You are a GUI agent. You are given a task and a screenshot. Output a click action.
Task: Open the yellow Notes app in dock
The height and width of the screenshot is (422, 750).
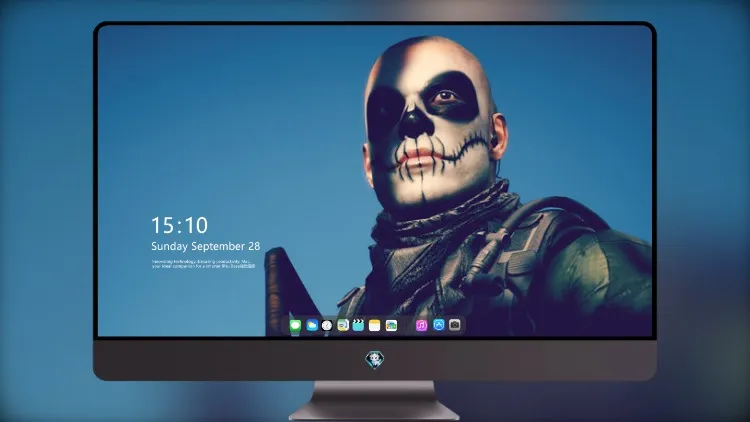(375, 326)
